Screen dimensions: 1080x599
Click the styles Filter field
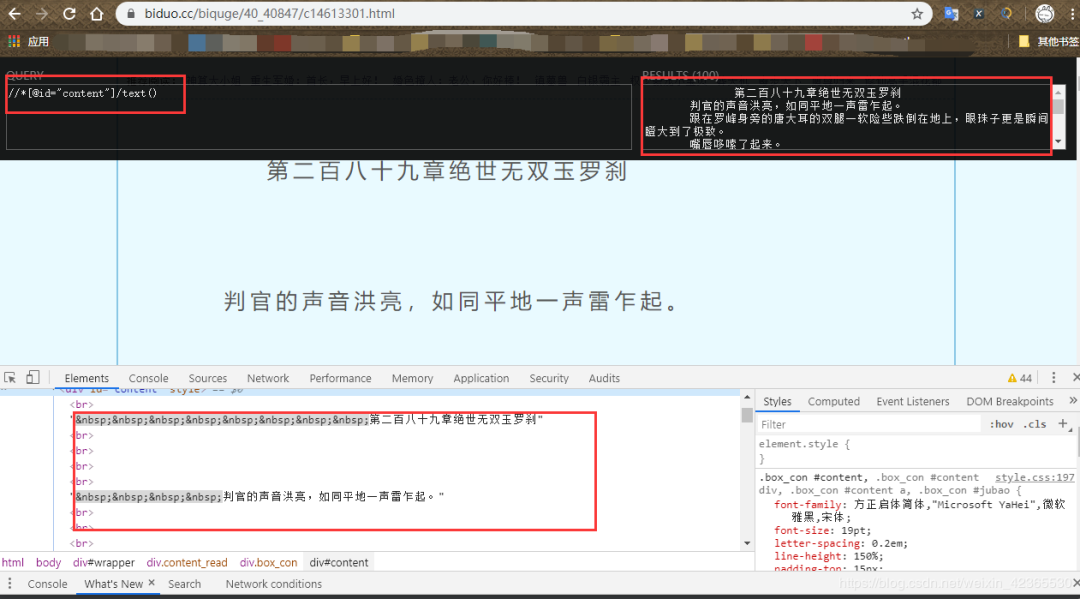[869, 424]
